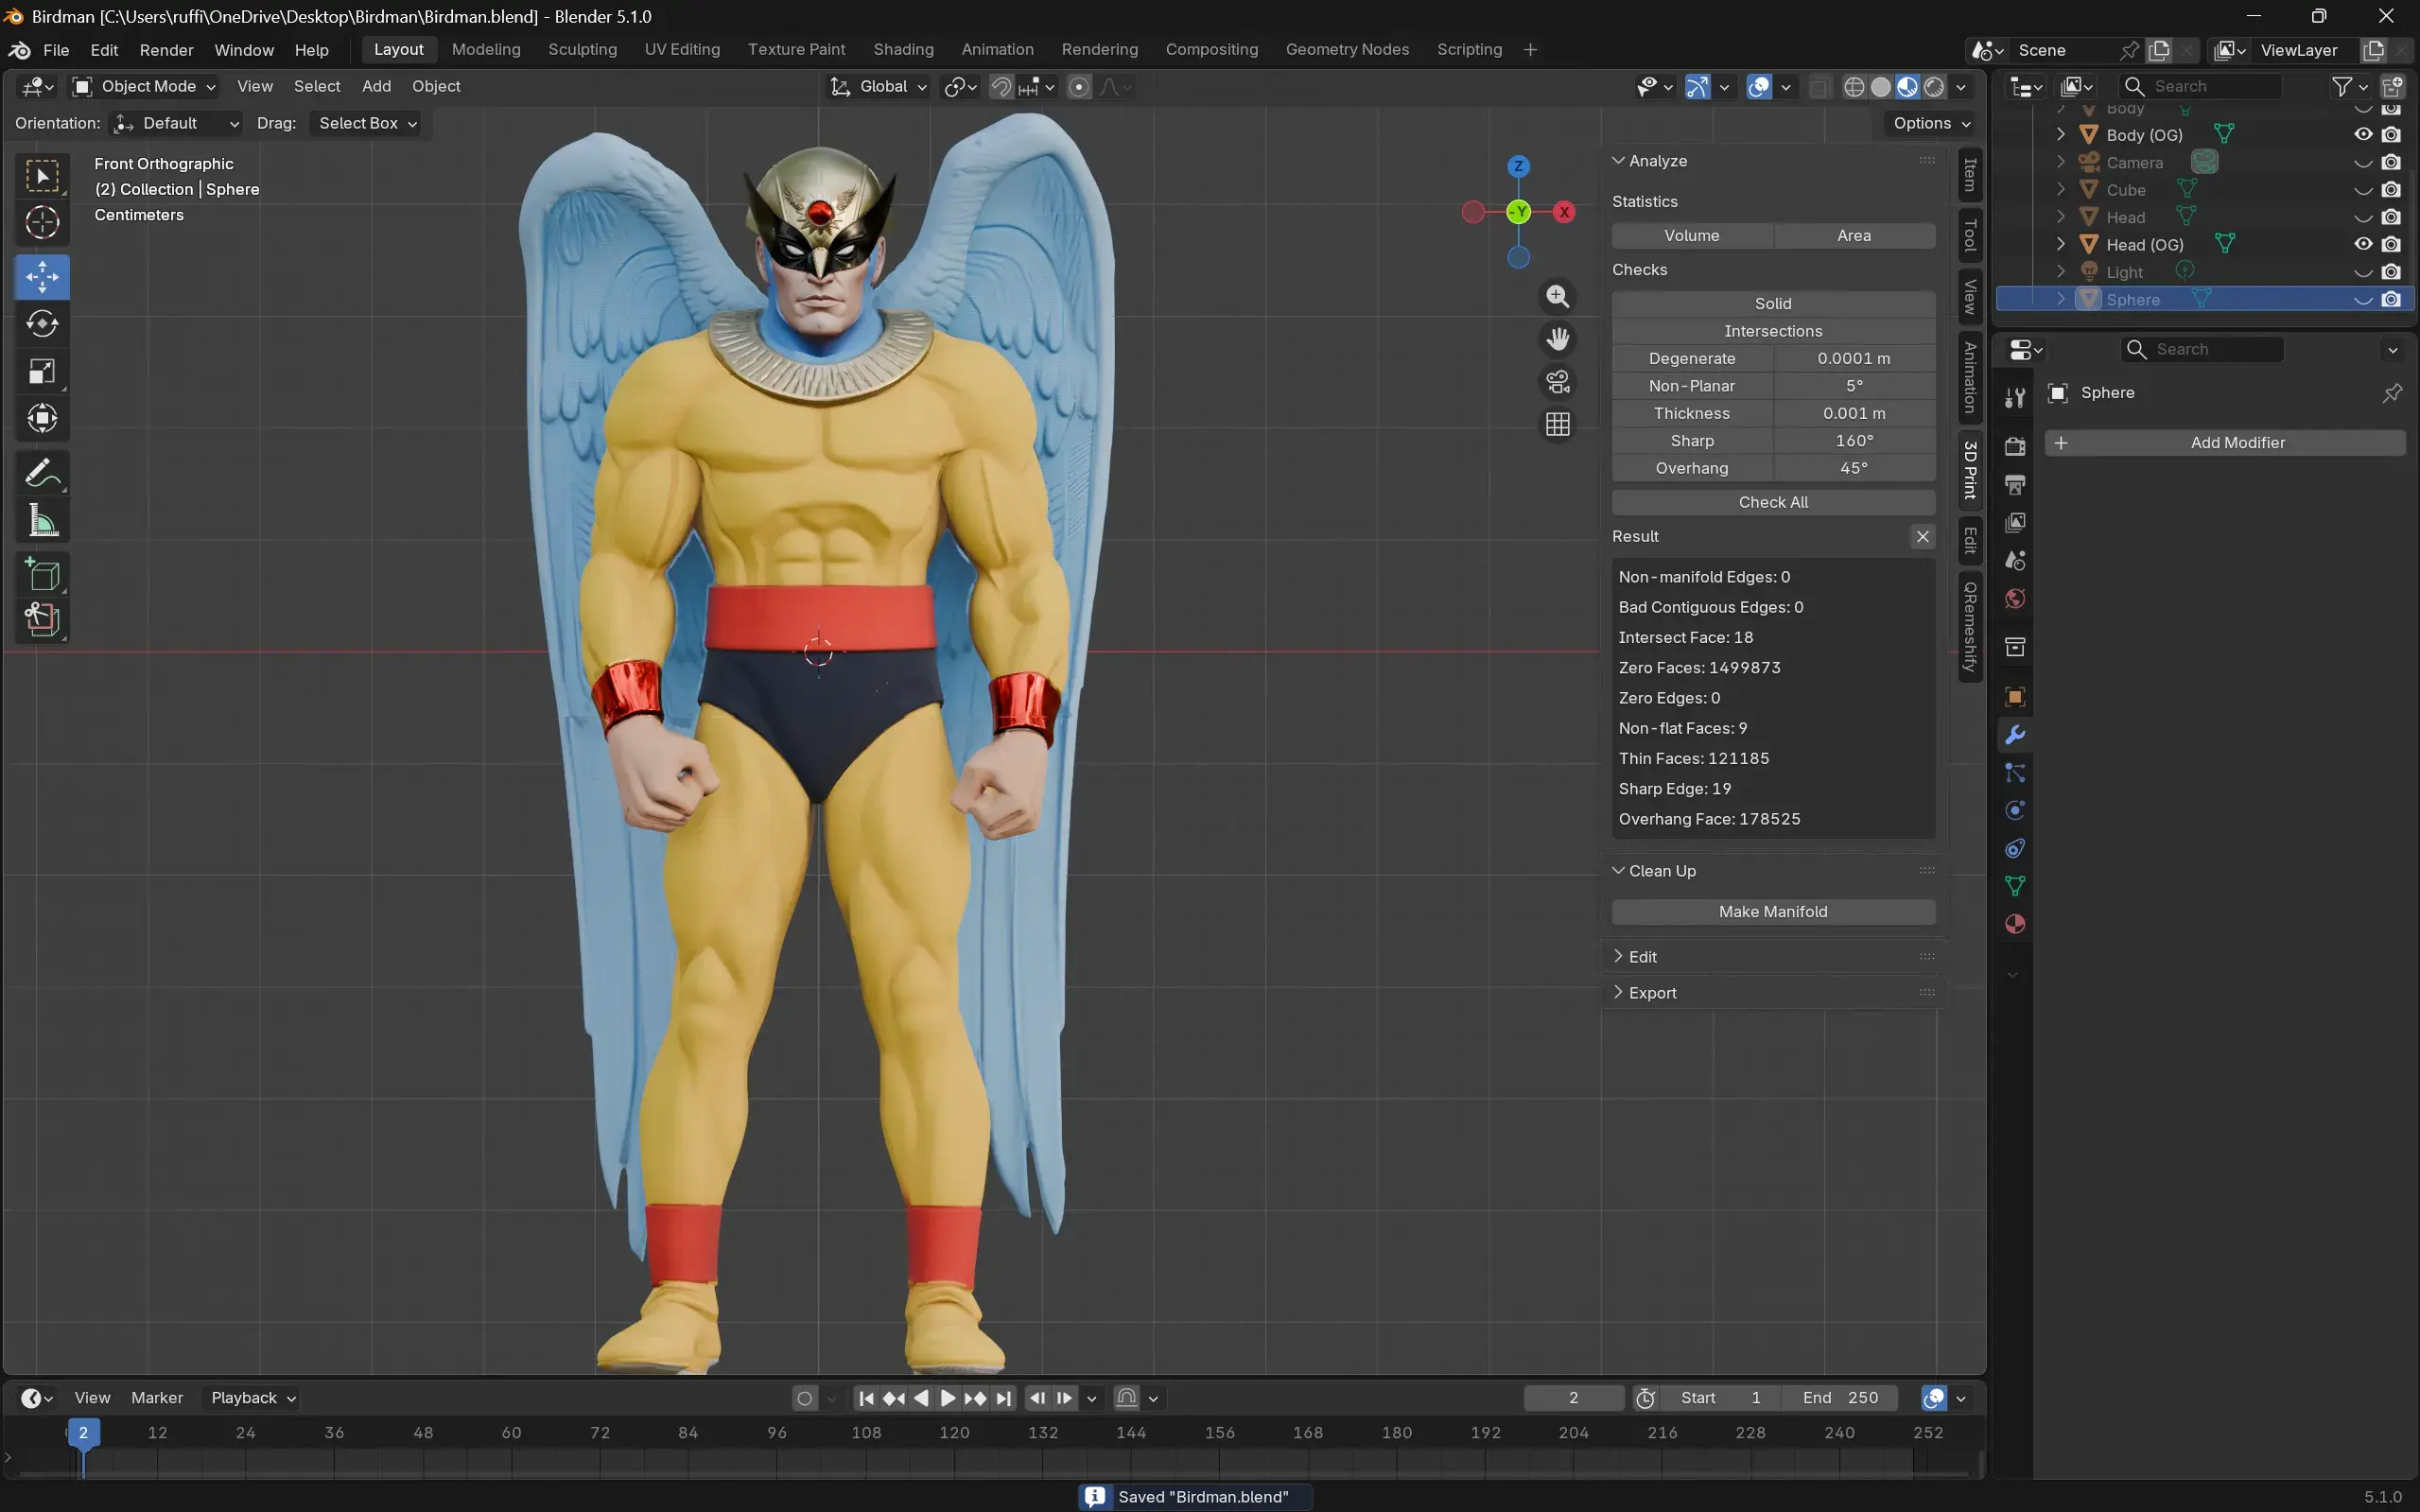Click the viewport zoom magnifier icon
The height and width of the screenshot is (1512, 2420).
point(1557,296)
